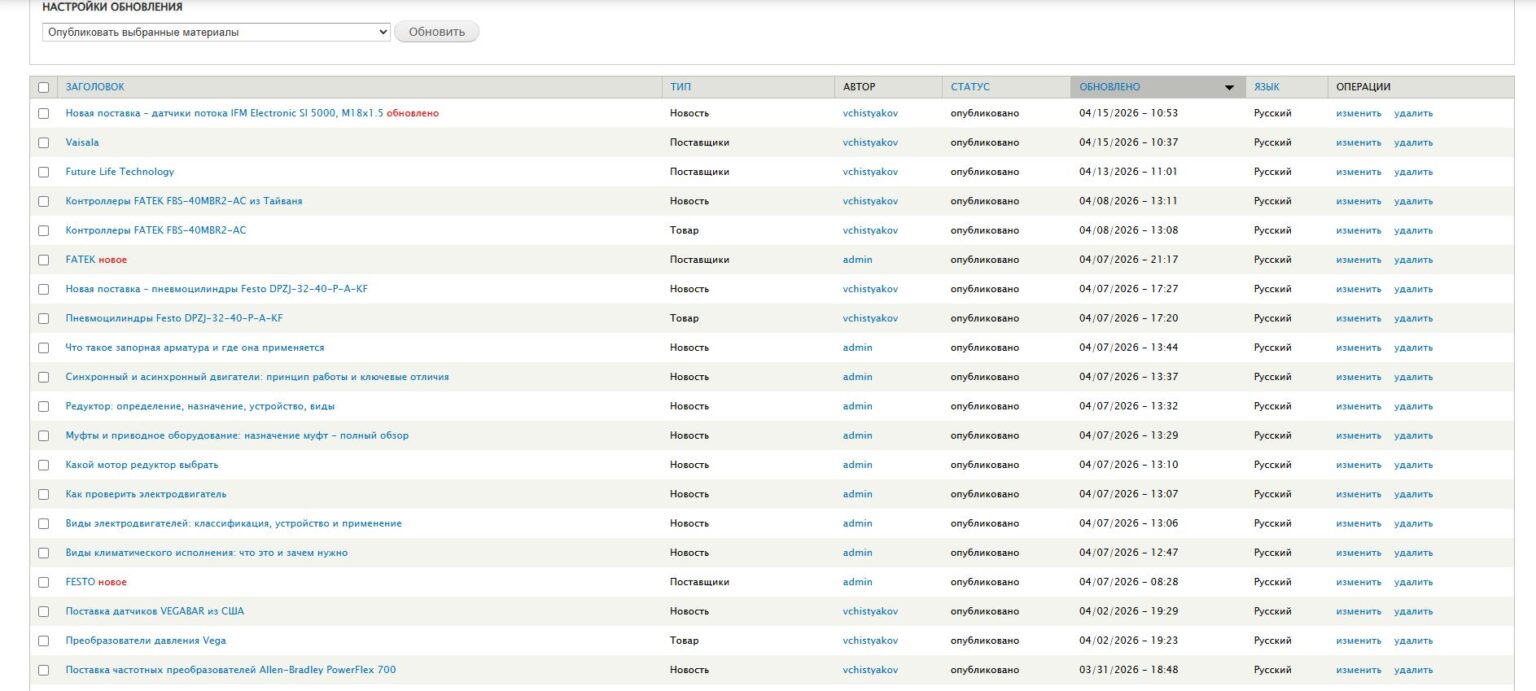Image resolution: width=1536 pixels, height=691 pixels.
Task: Open Future Life Technology title link
Action: tap(120, 171)
